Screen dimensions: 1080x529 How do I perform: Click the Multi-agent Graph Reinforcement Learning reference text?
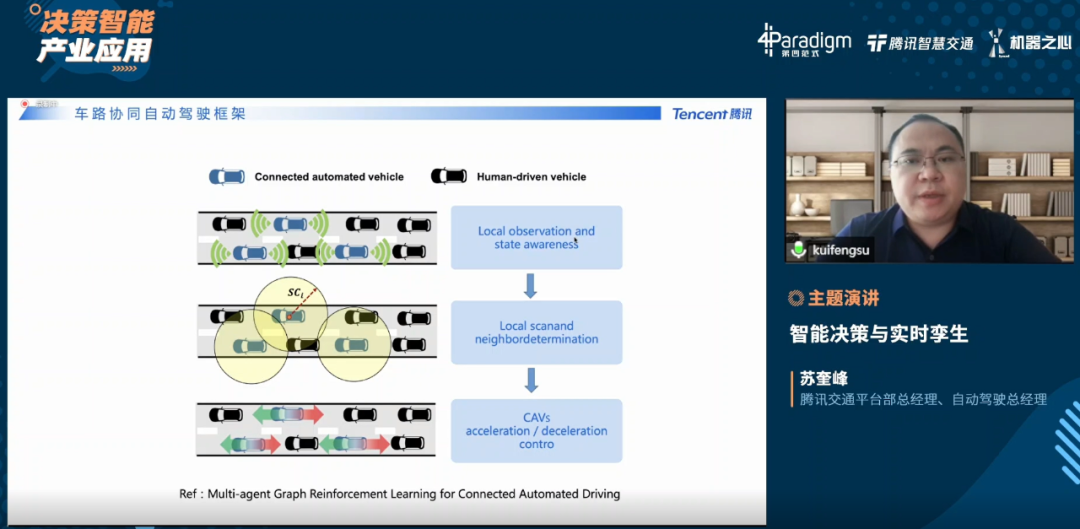399,494
